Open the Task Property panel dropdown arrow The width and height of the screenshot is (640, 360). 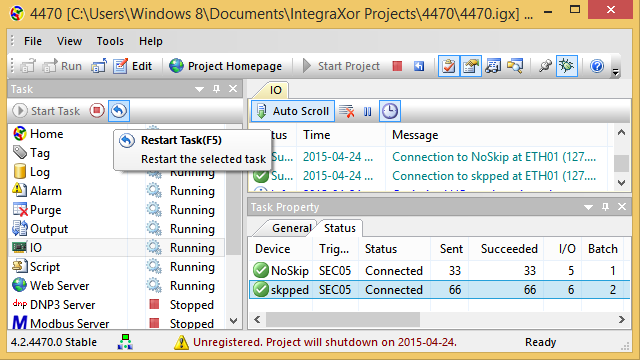coord(588,207)
